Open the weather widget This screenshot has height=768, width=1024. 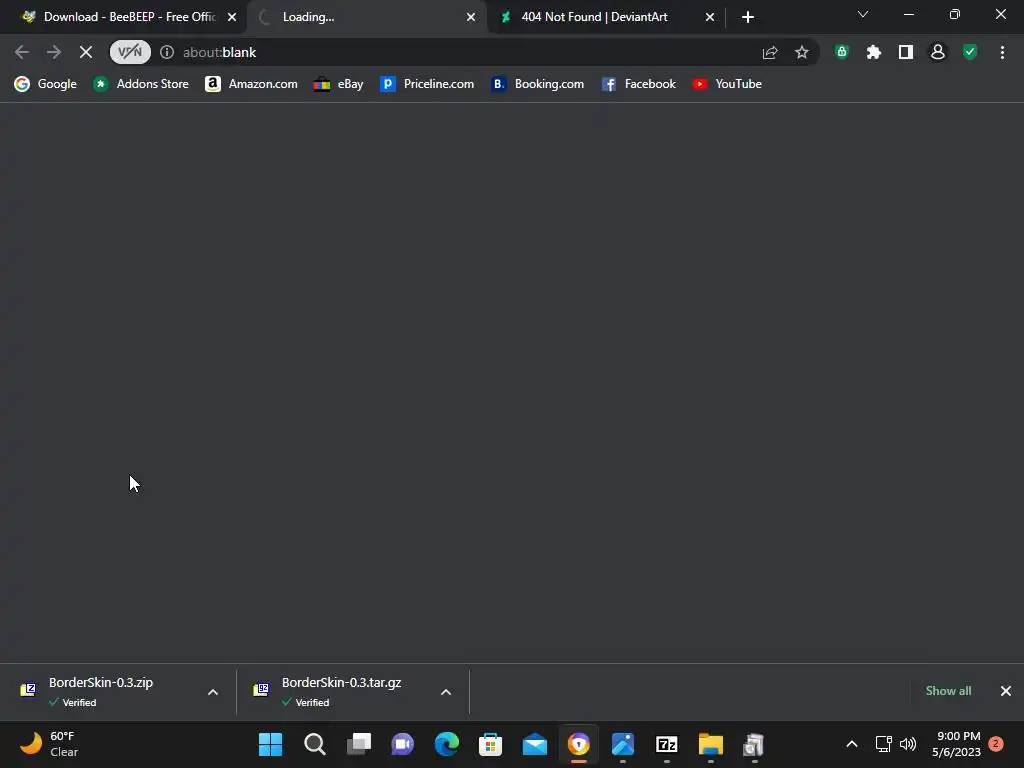49,744
